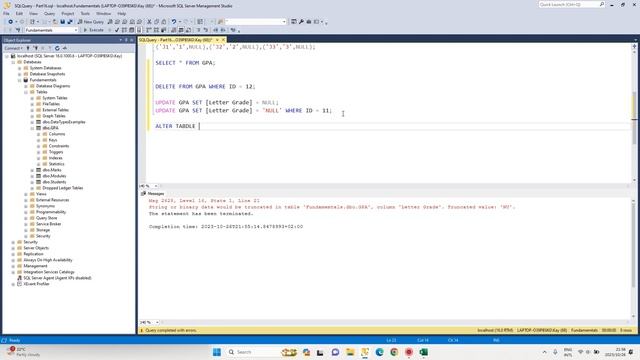Click the New Query toolbar button
This screenshot has height=360, width=640.
coord(91,22)
